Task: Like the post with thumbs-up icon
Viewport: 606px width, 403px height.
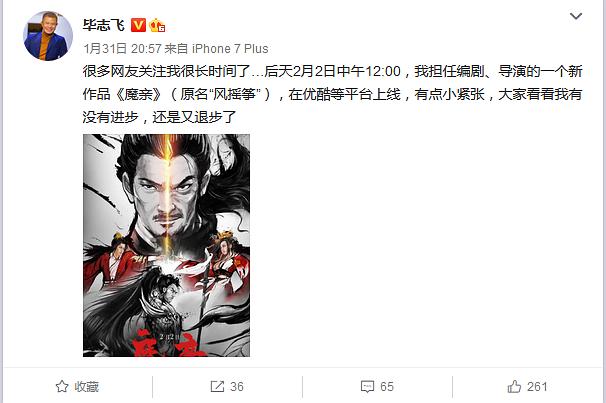Action: click(x=514, y=386)
